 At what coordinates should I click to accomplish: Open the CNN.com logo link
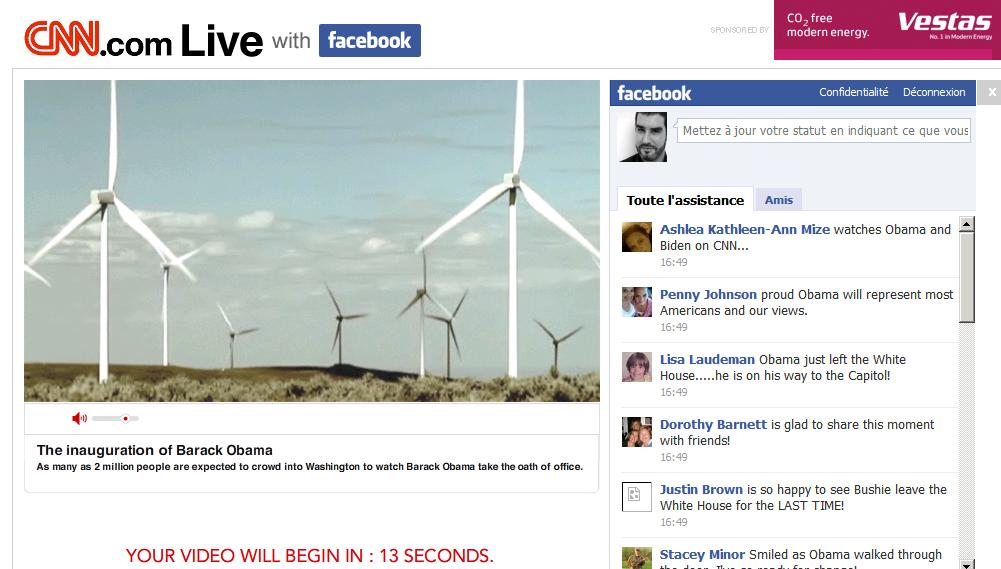[x=98, y=40]
